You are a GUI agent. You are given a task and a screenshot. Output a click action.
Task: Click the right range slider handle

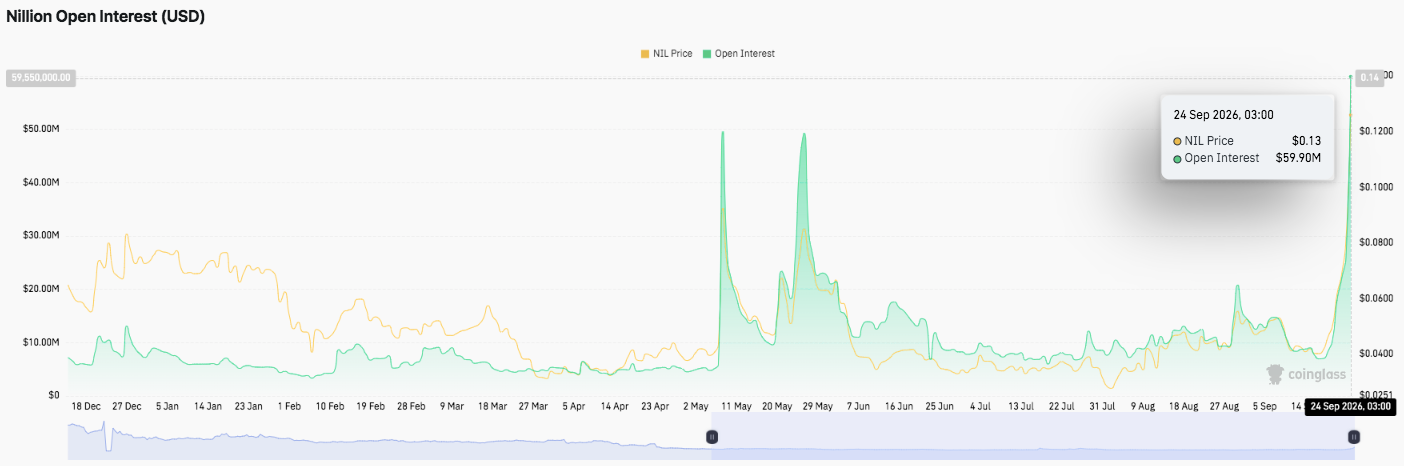tap(1354, 436)
